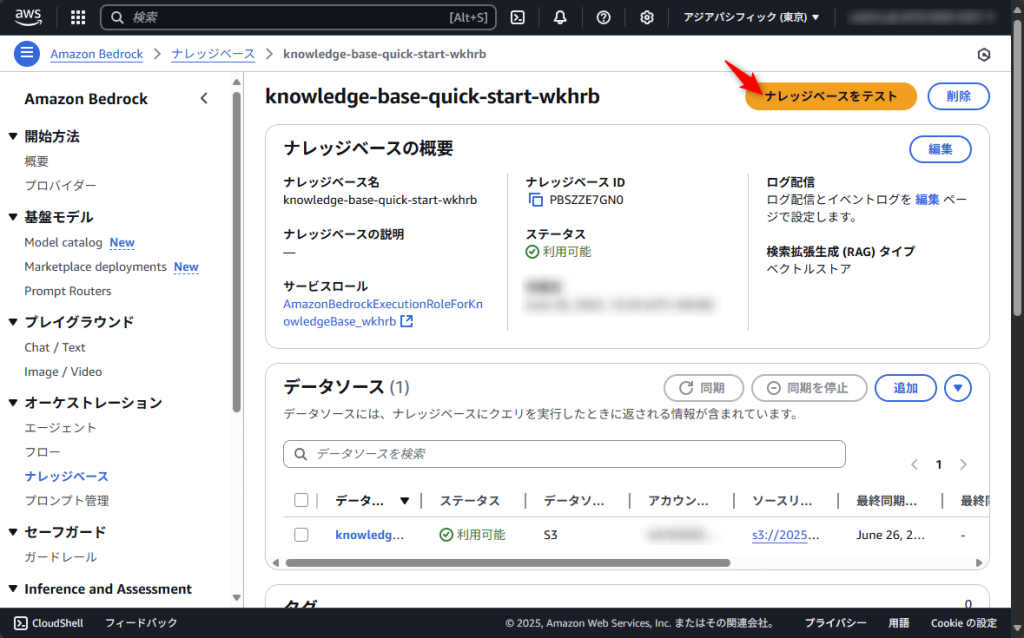Open the knowledg... data source link
This screenshot has height=638, width=1024.
tap(370, 535)
